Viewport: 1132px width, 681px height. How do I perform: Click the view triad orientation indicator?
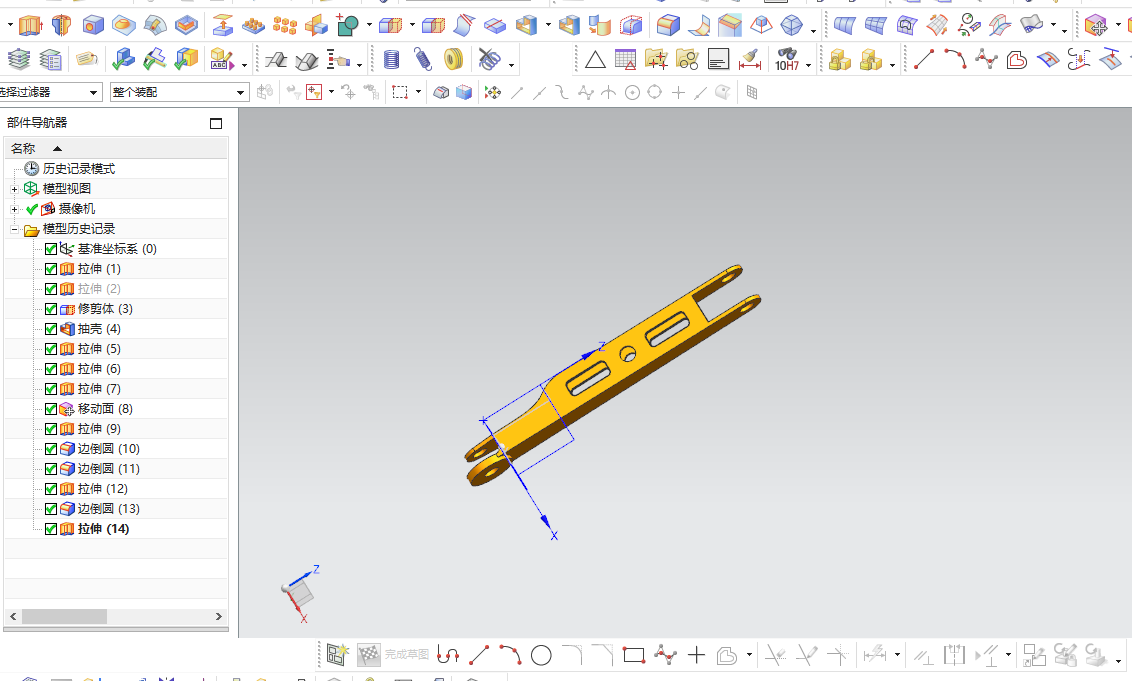pyautogui.click(x=302, y=594)
